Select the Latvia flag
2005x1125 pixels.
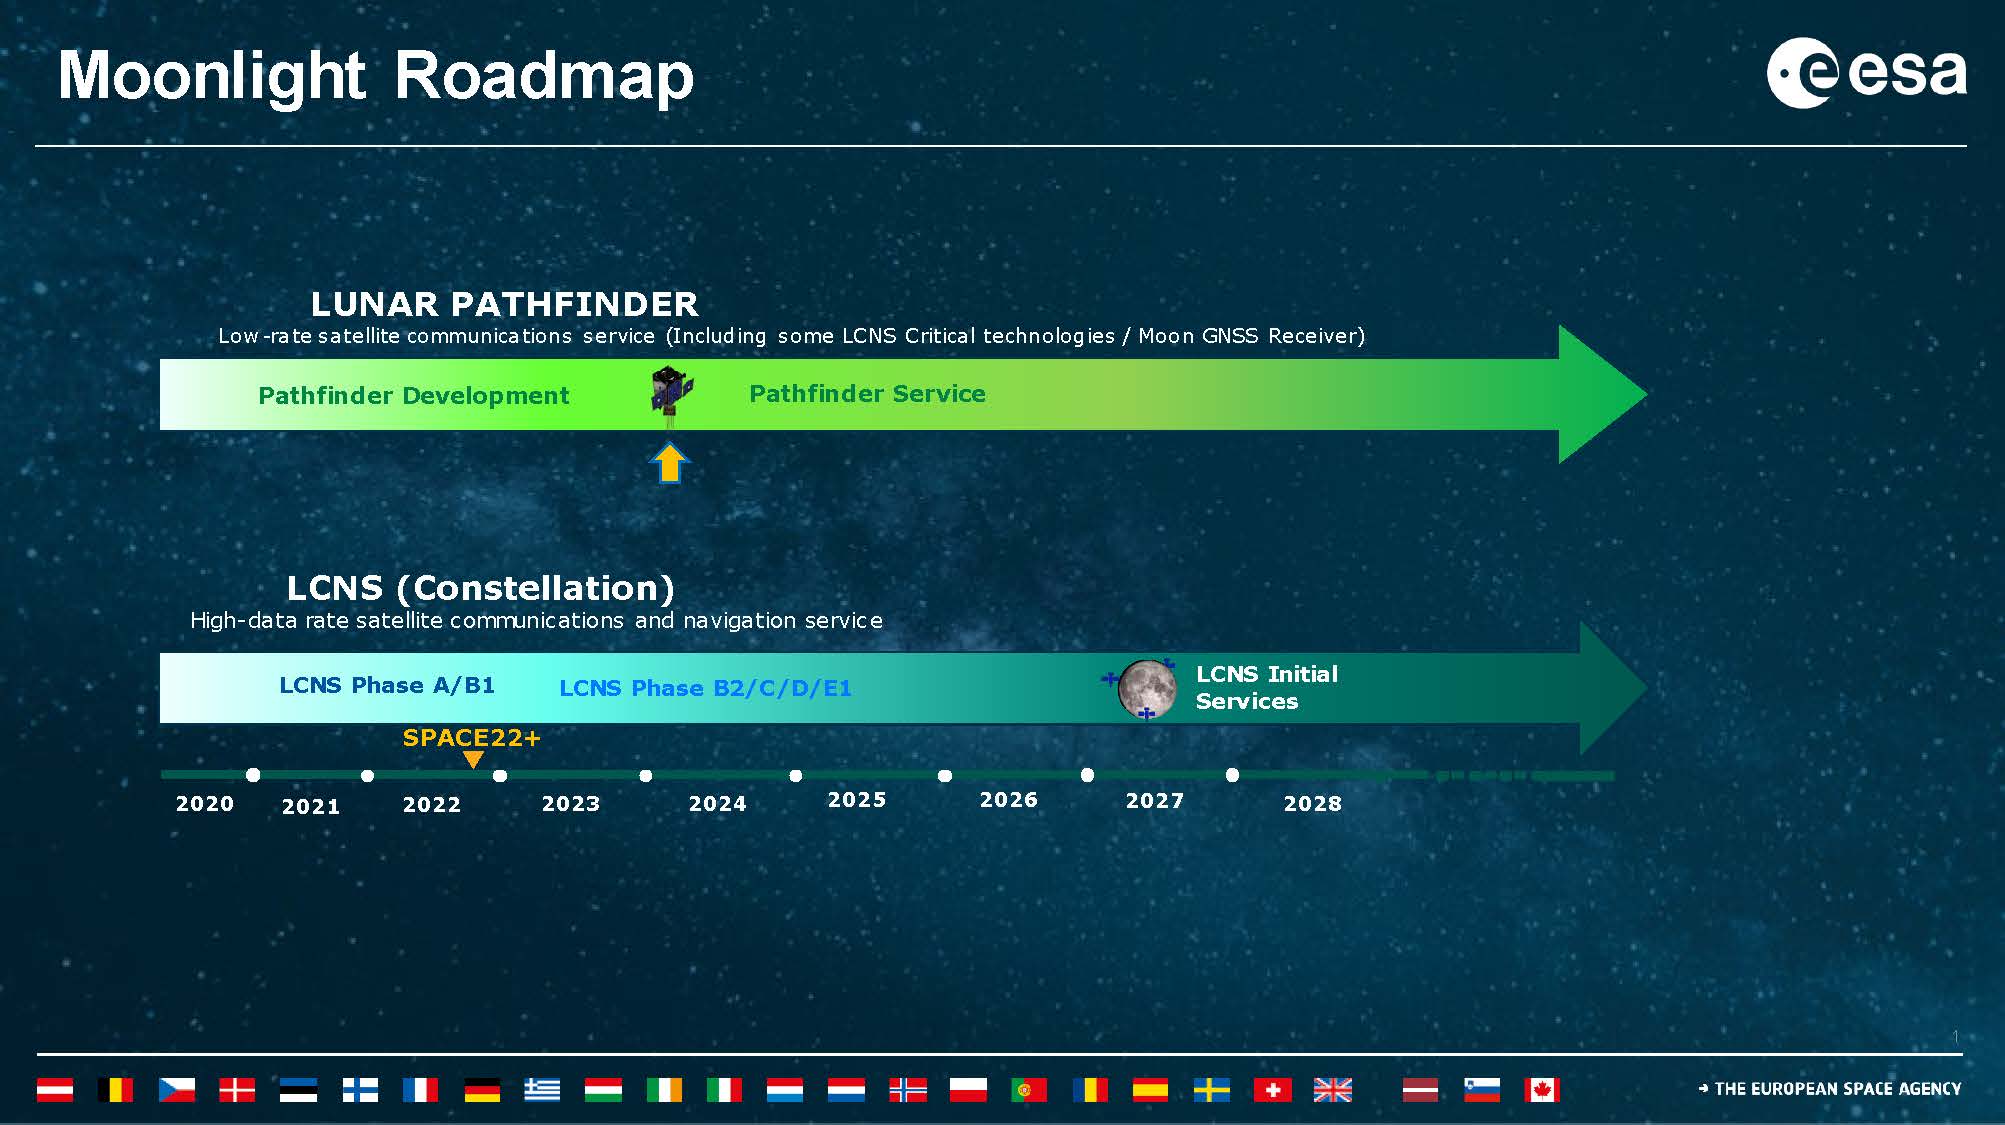click(1421, 1090)
